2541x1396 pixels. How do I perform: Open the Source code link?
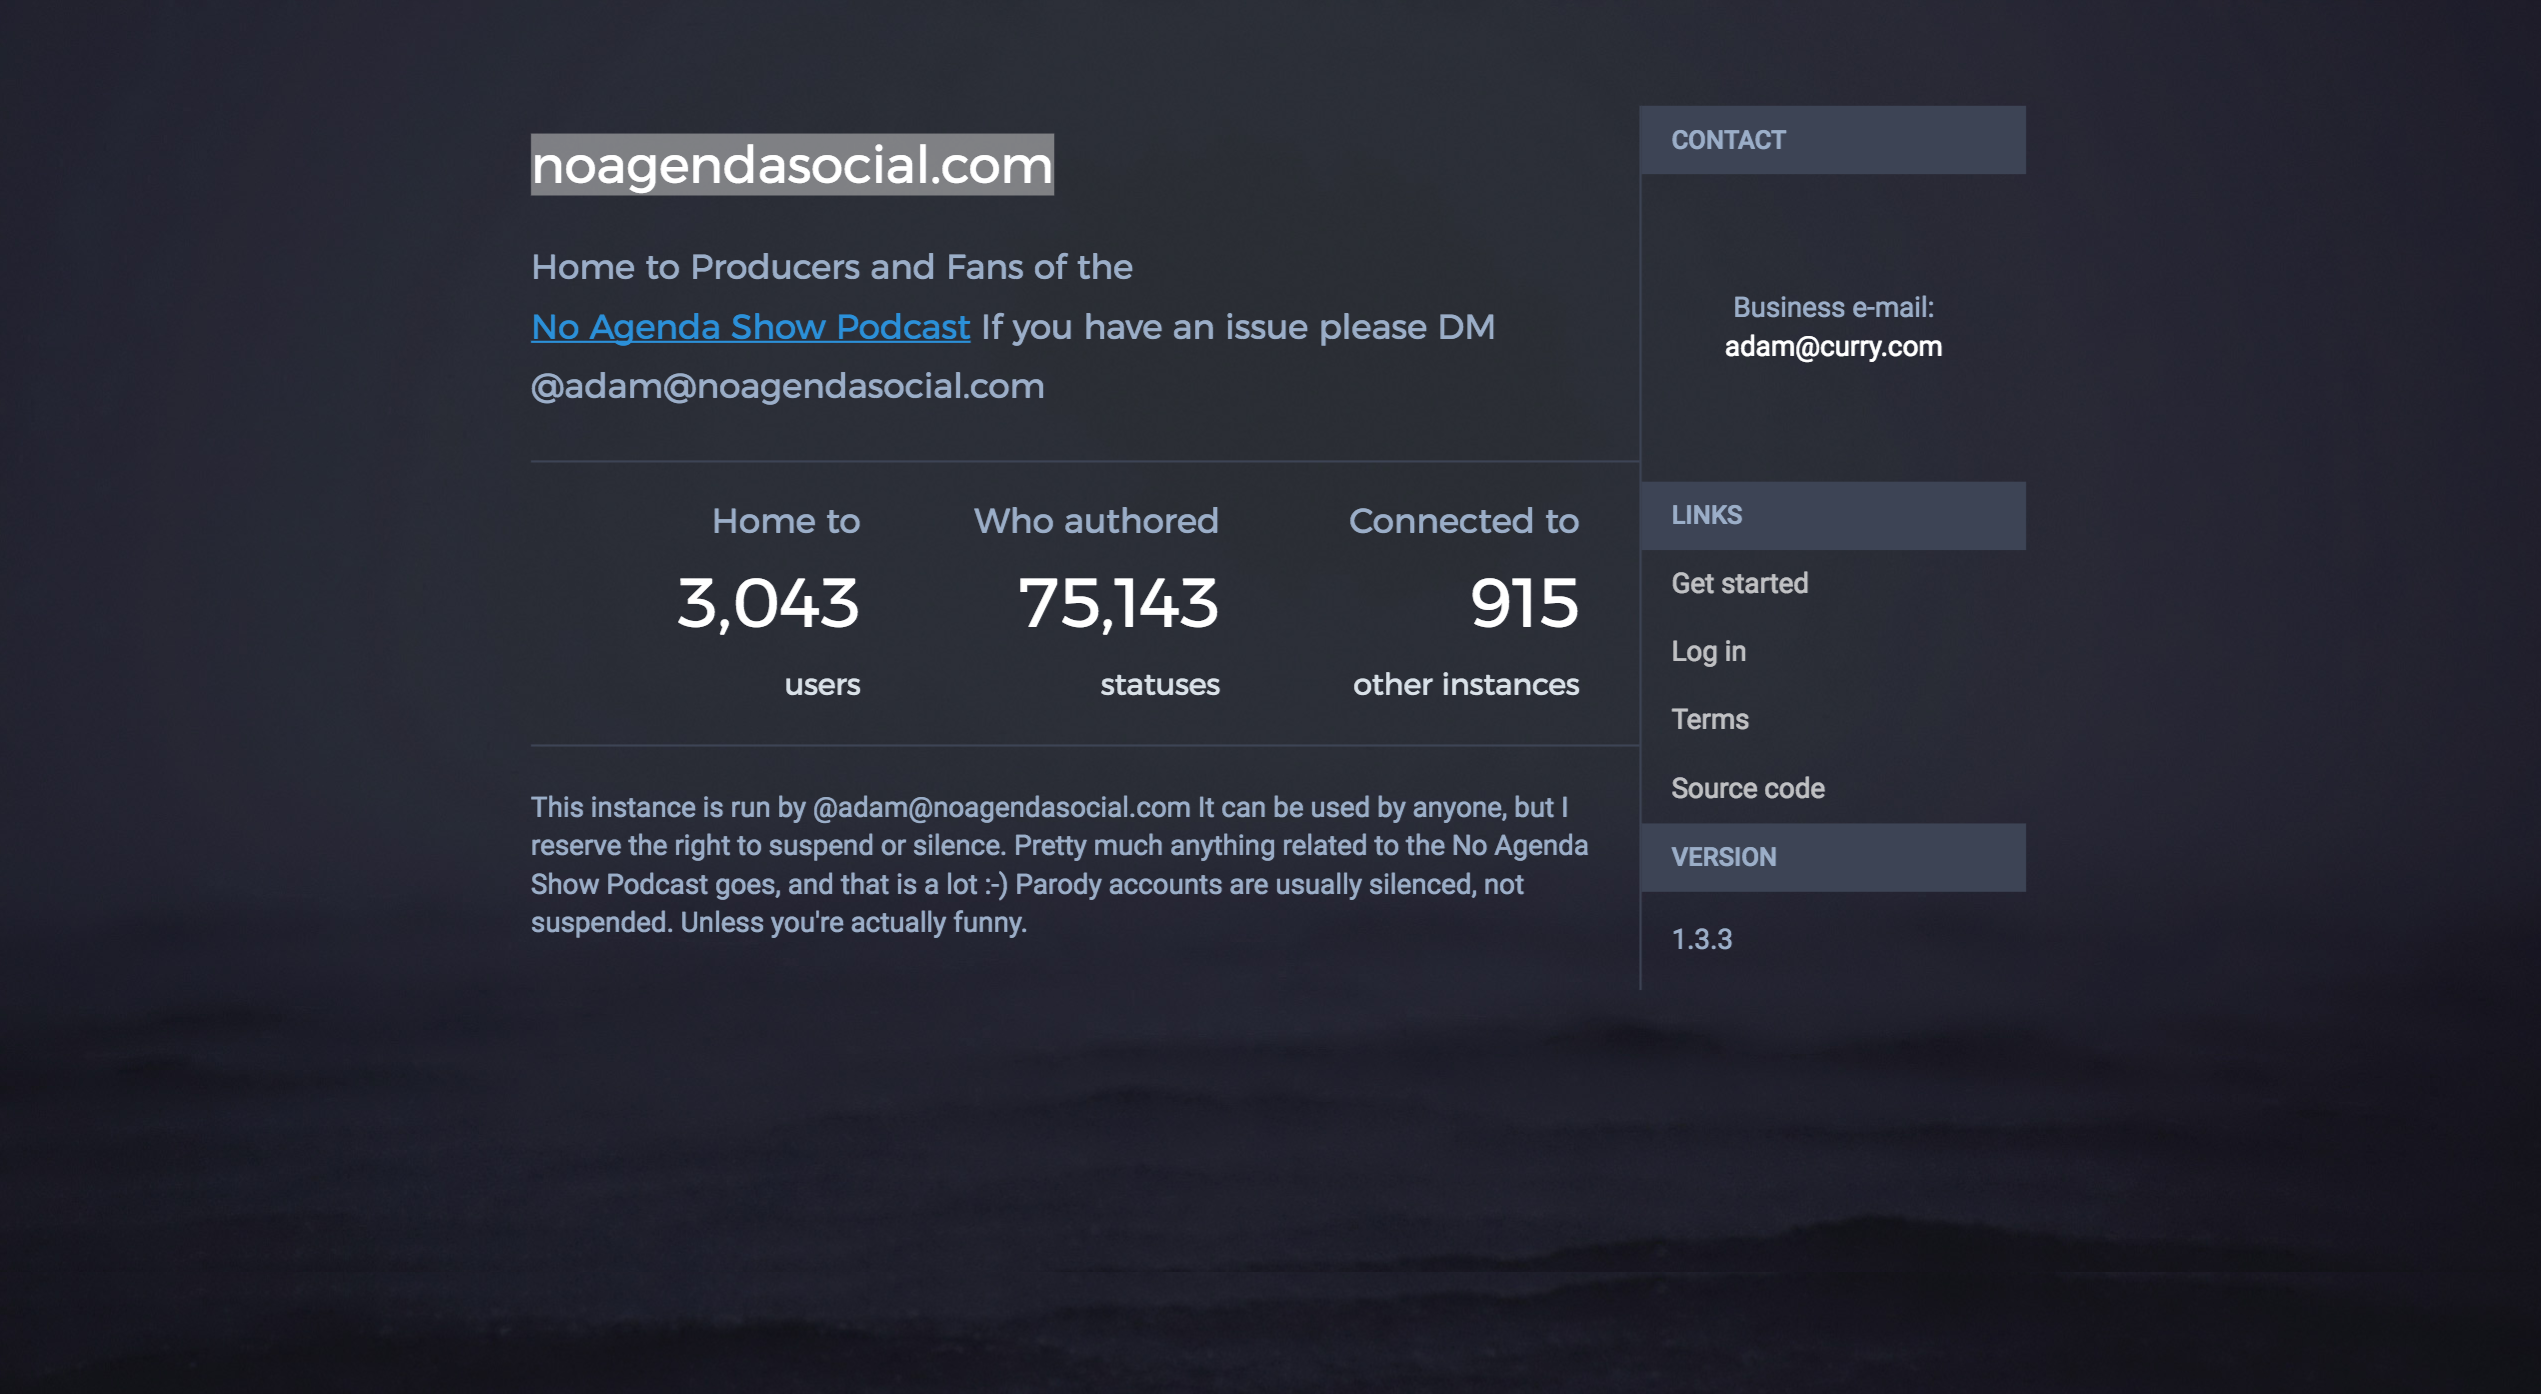tap(1748, 788)
